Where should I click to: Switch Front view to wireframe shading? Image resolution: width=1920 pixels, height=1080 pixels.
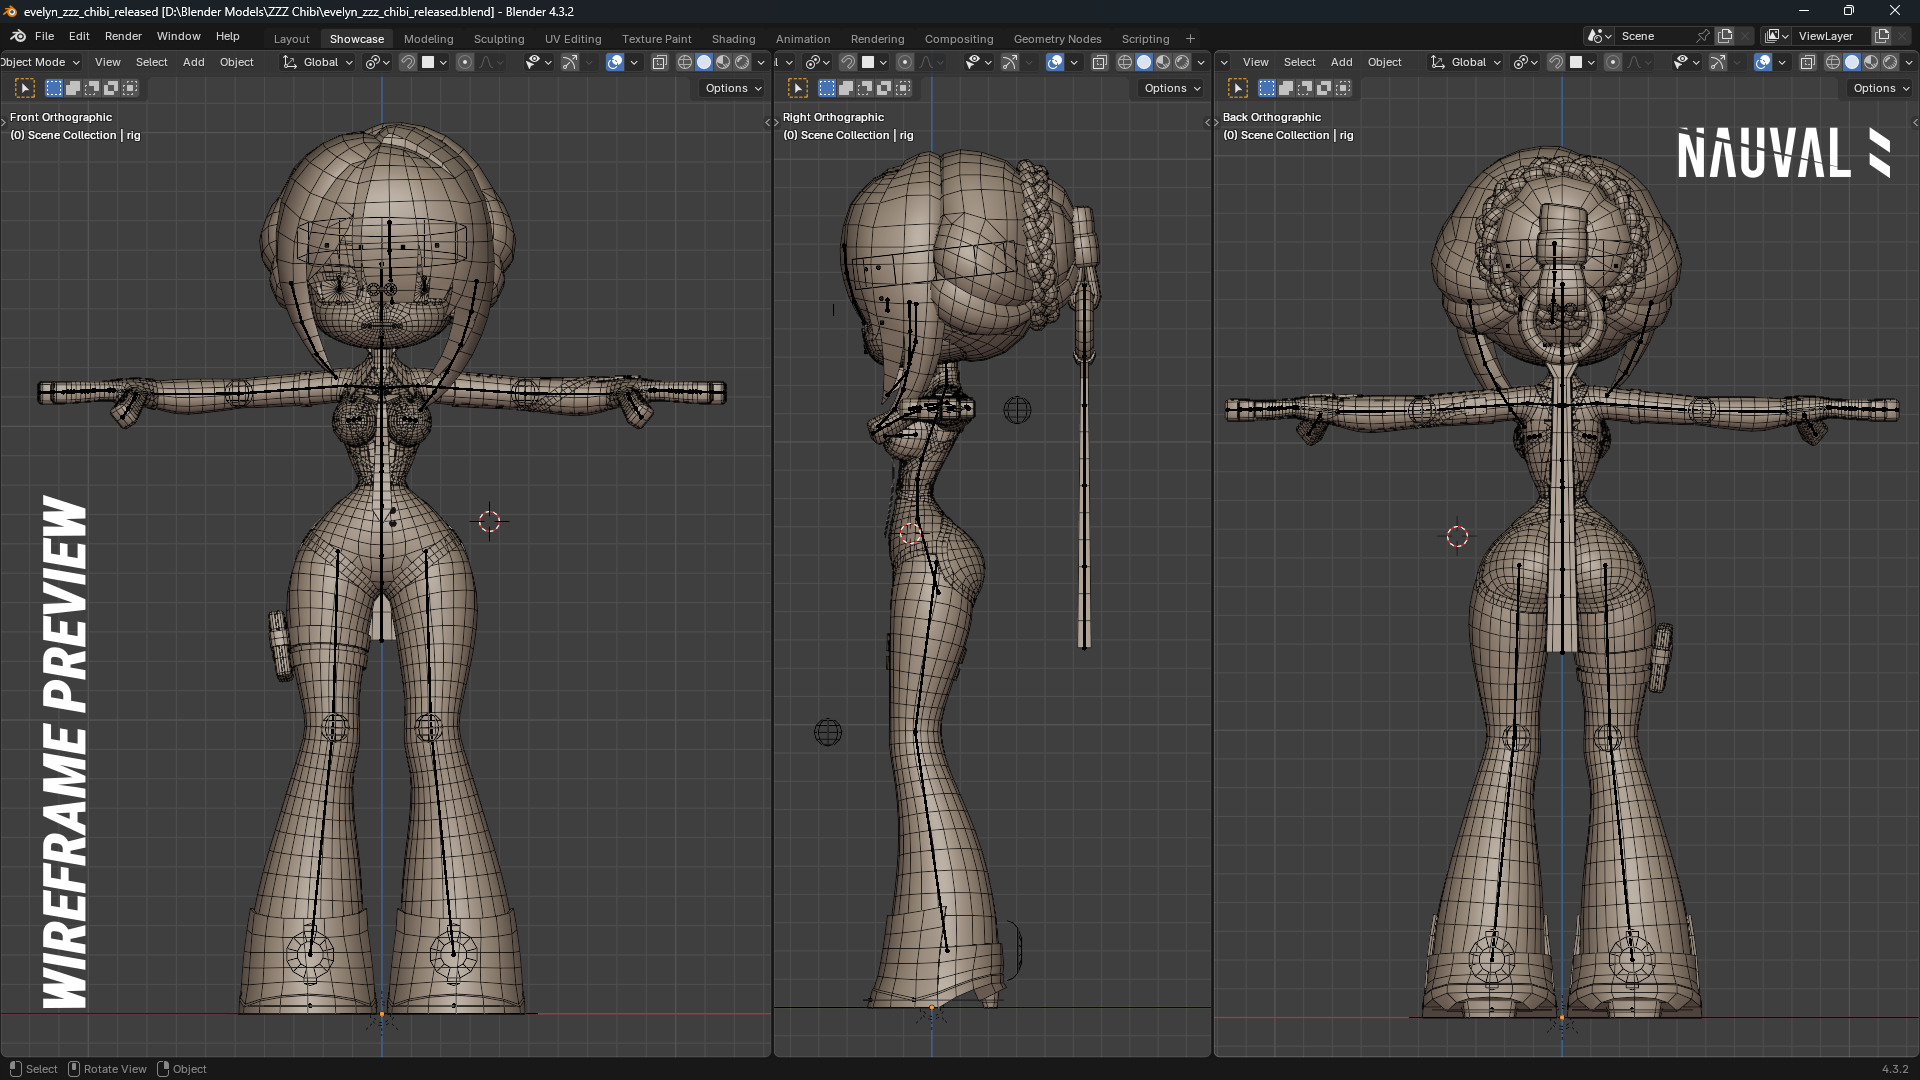pyautogui.click(x=685, y=62)
